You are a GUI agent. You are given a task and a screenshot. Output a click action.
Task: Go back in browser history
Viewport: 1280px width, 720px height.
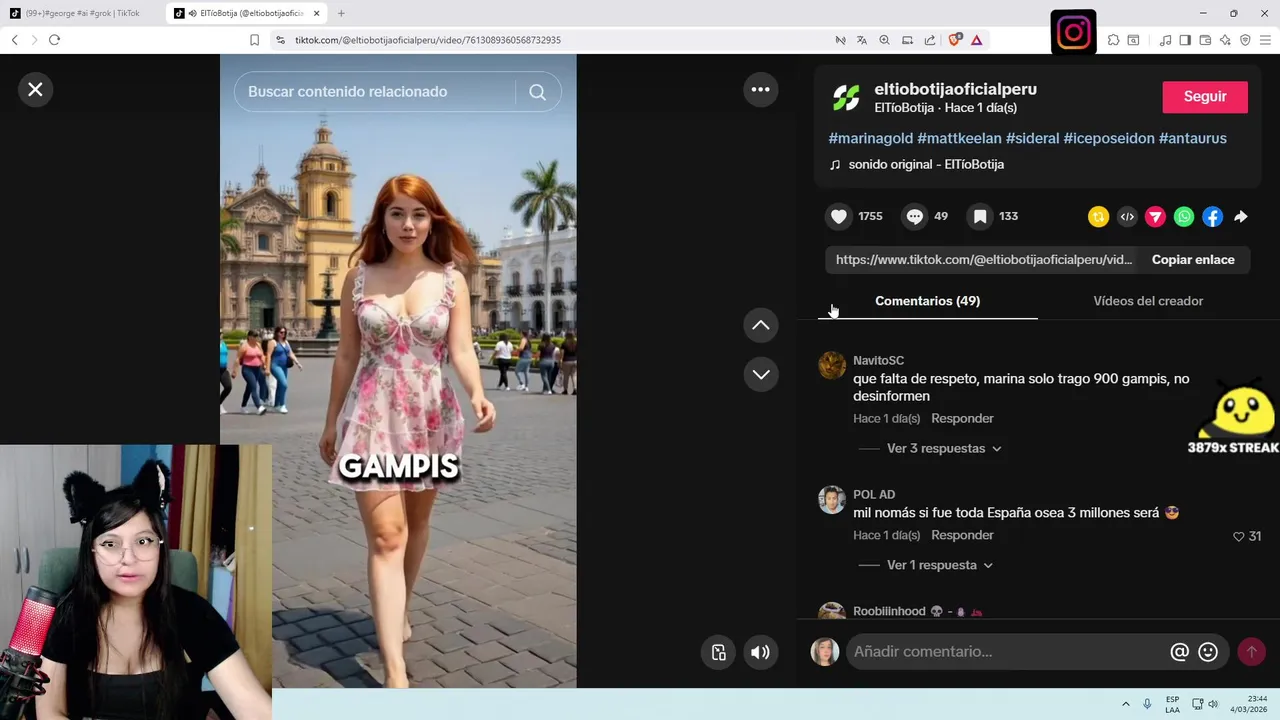[x=14, y=40]
